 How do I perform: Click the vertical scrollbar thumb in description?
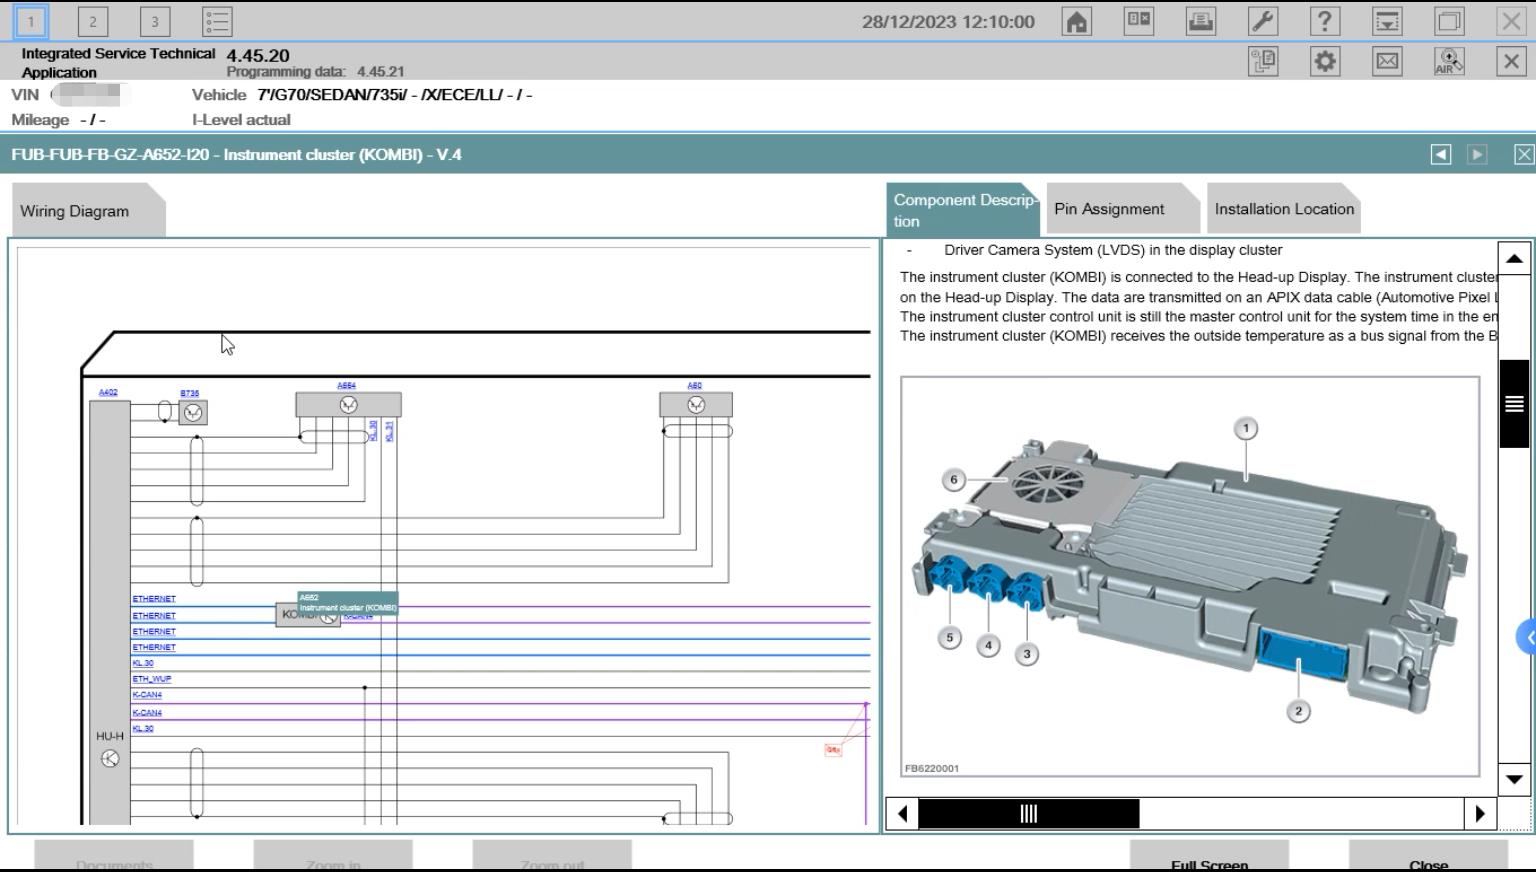pyautogui.click(x=1514, y=403)
